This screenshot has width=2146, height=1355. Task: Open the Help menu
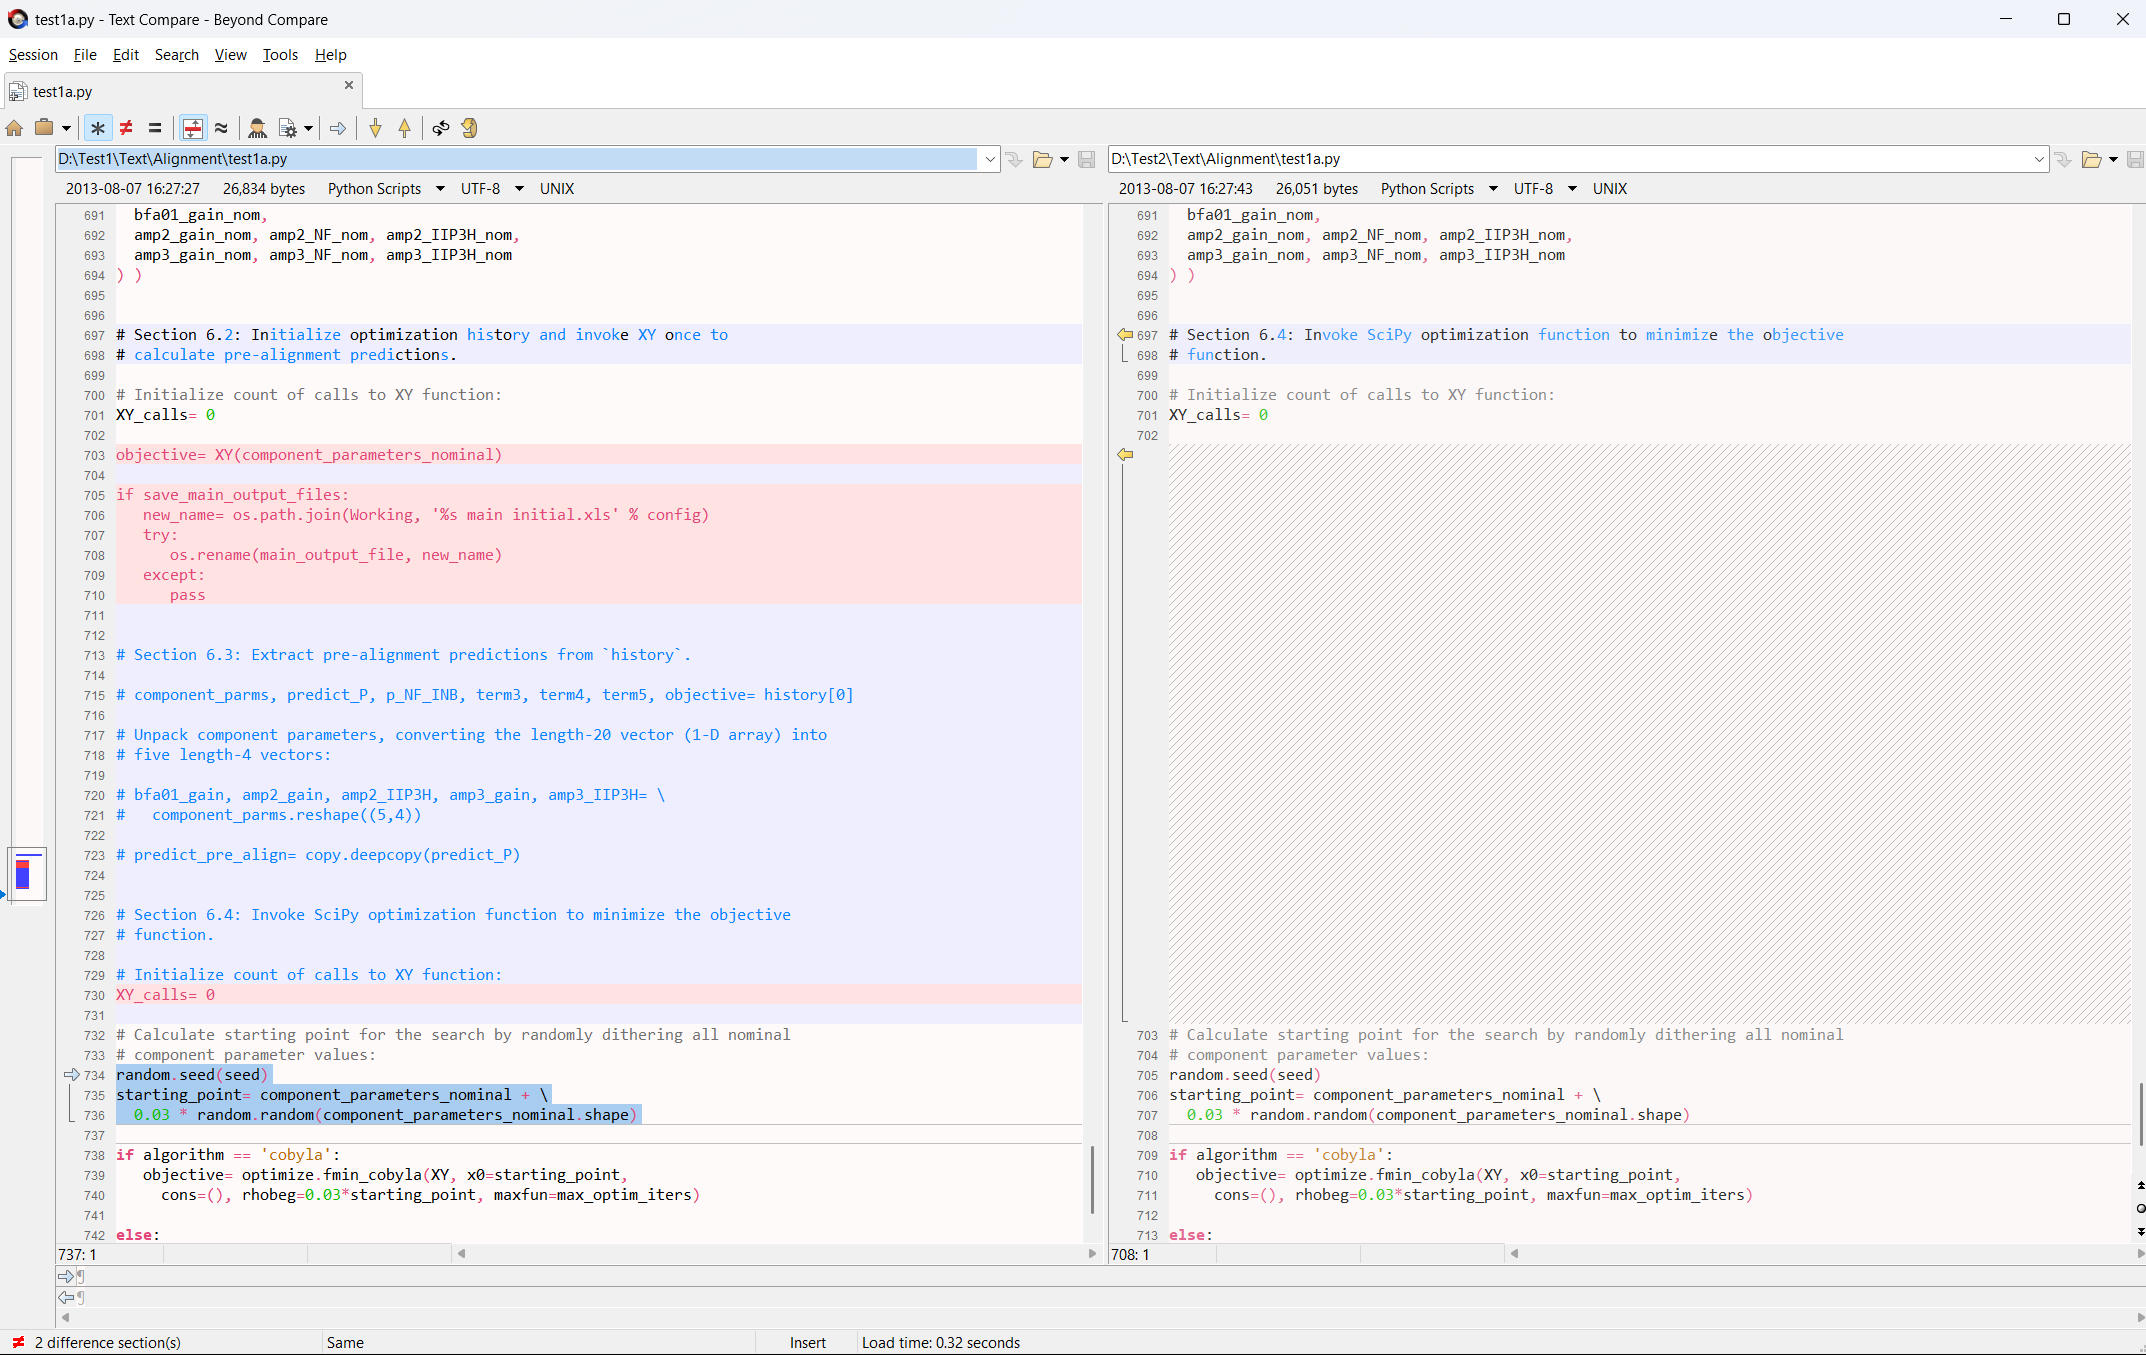330,55
